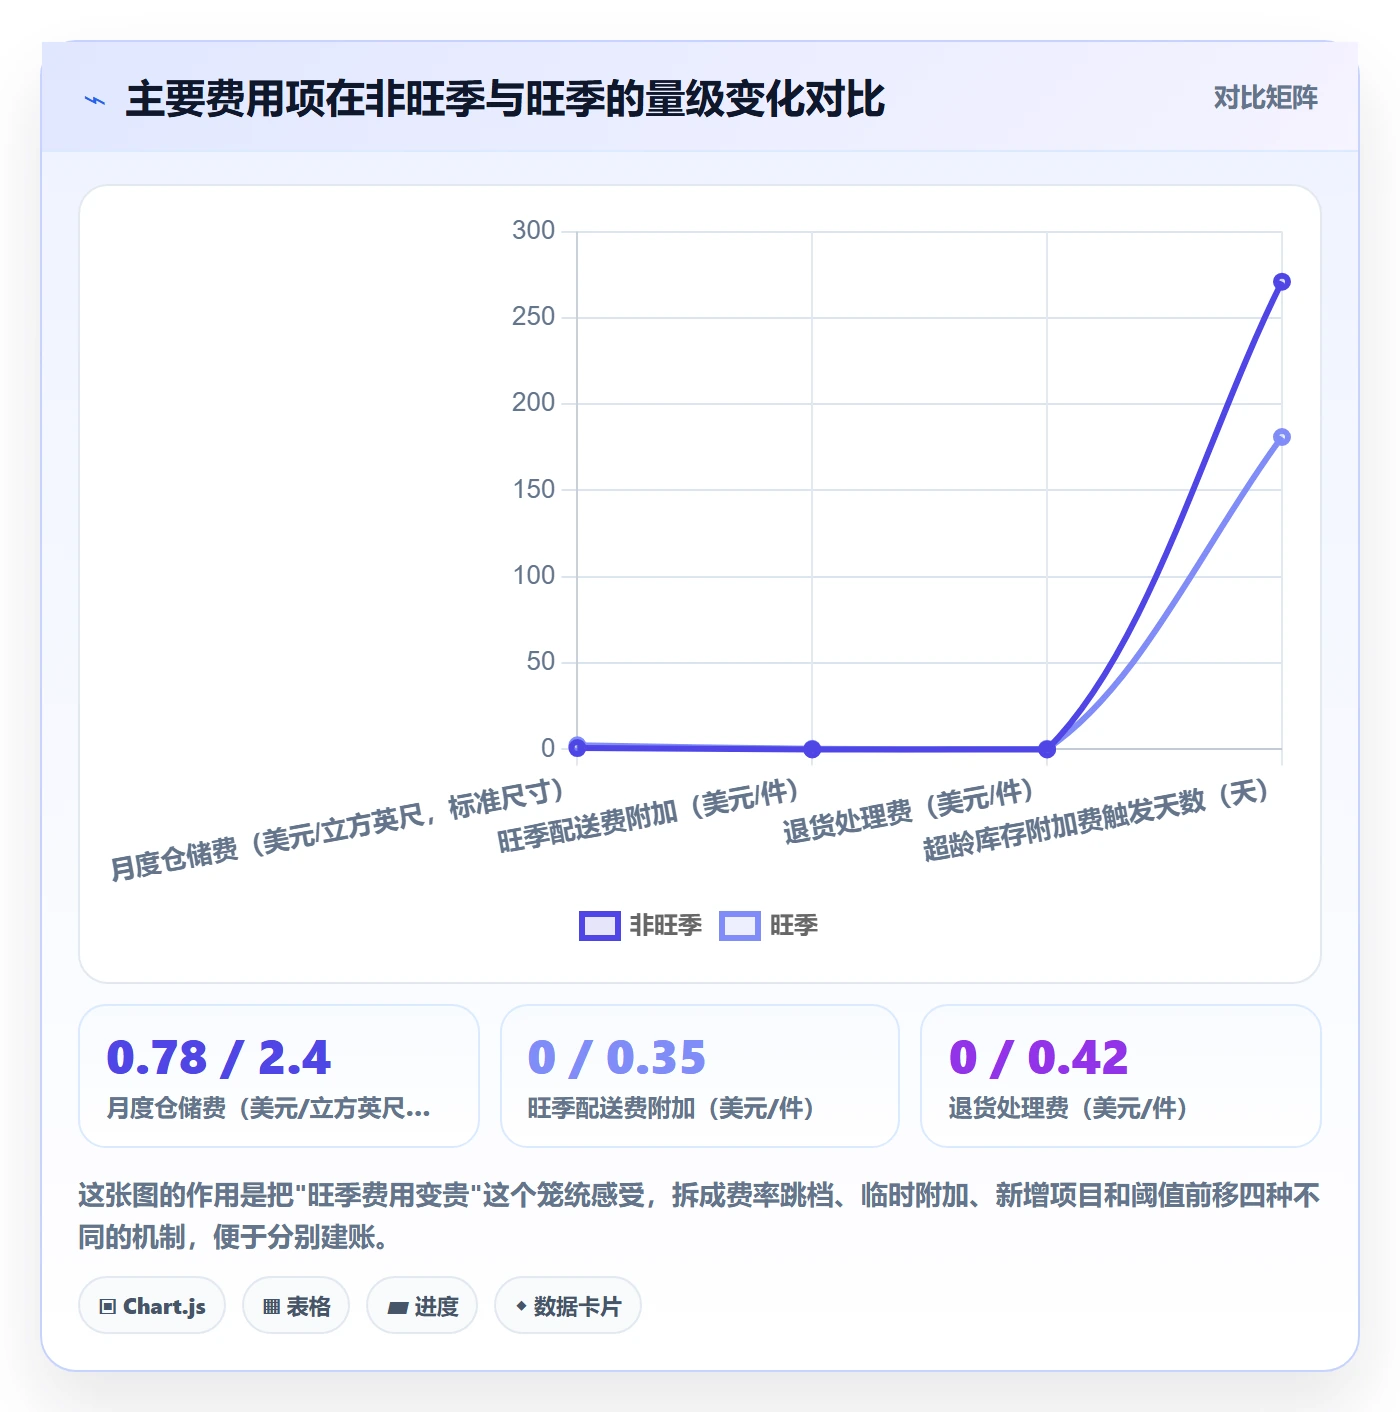
Task: Click the data point at 旺季配送费附加
Action: (812, 749)
